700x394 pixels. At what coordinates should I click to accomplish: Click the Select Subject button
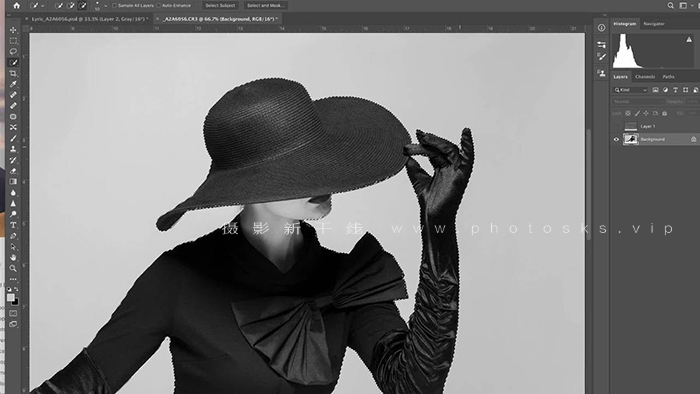pos(220,5)
